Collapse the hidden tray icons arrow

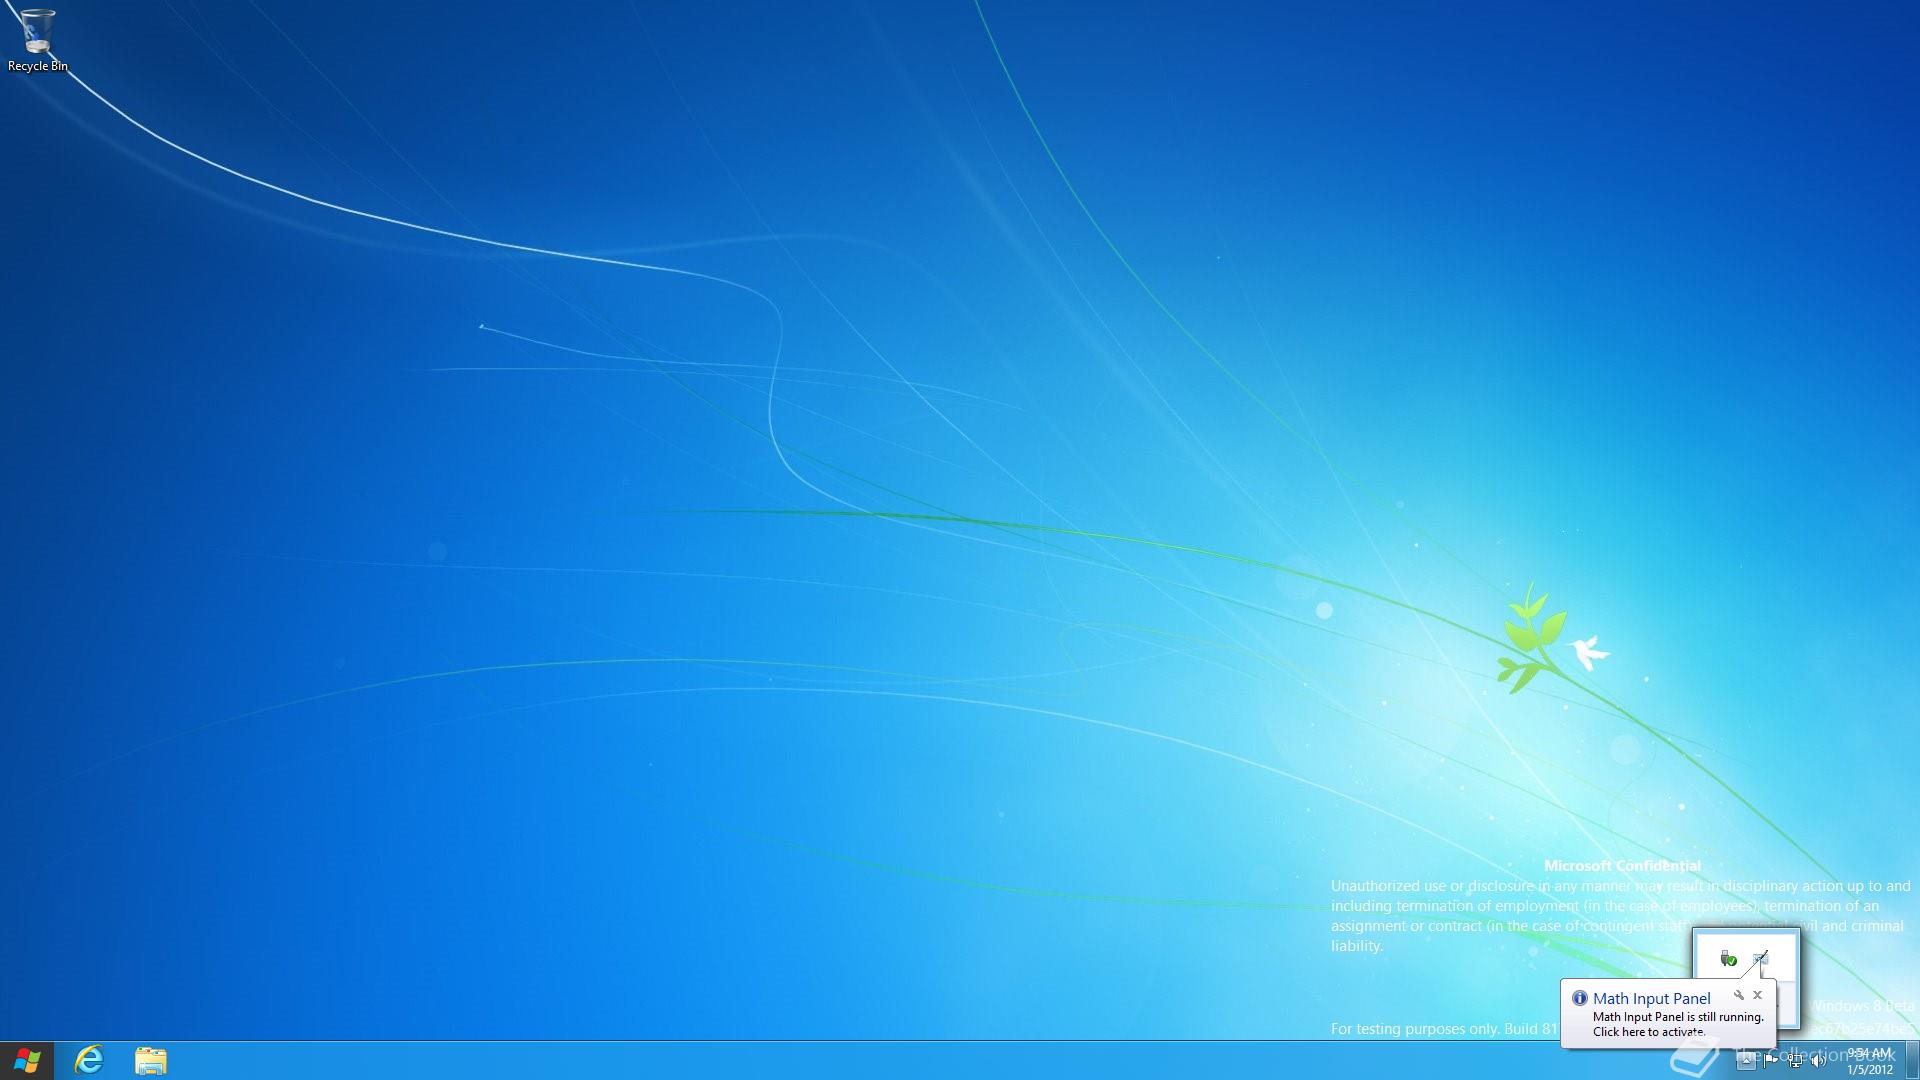tap(1746, 1061)
